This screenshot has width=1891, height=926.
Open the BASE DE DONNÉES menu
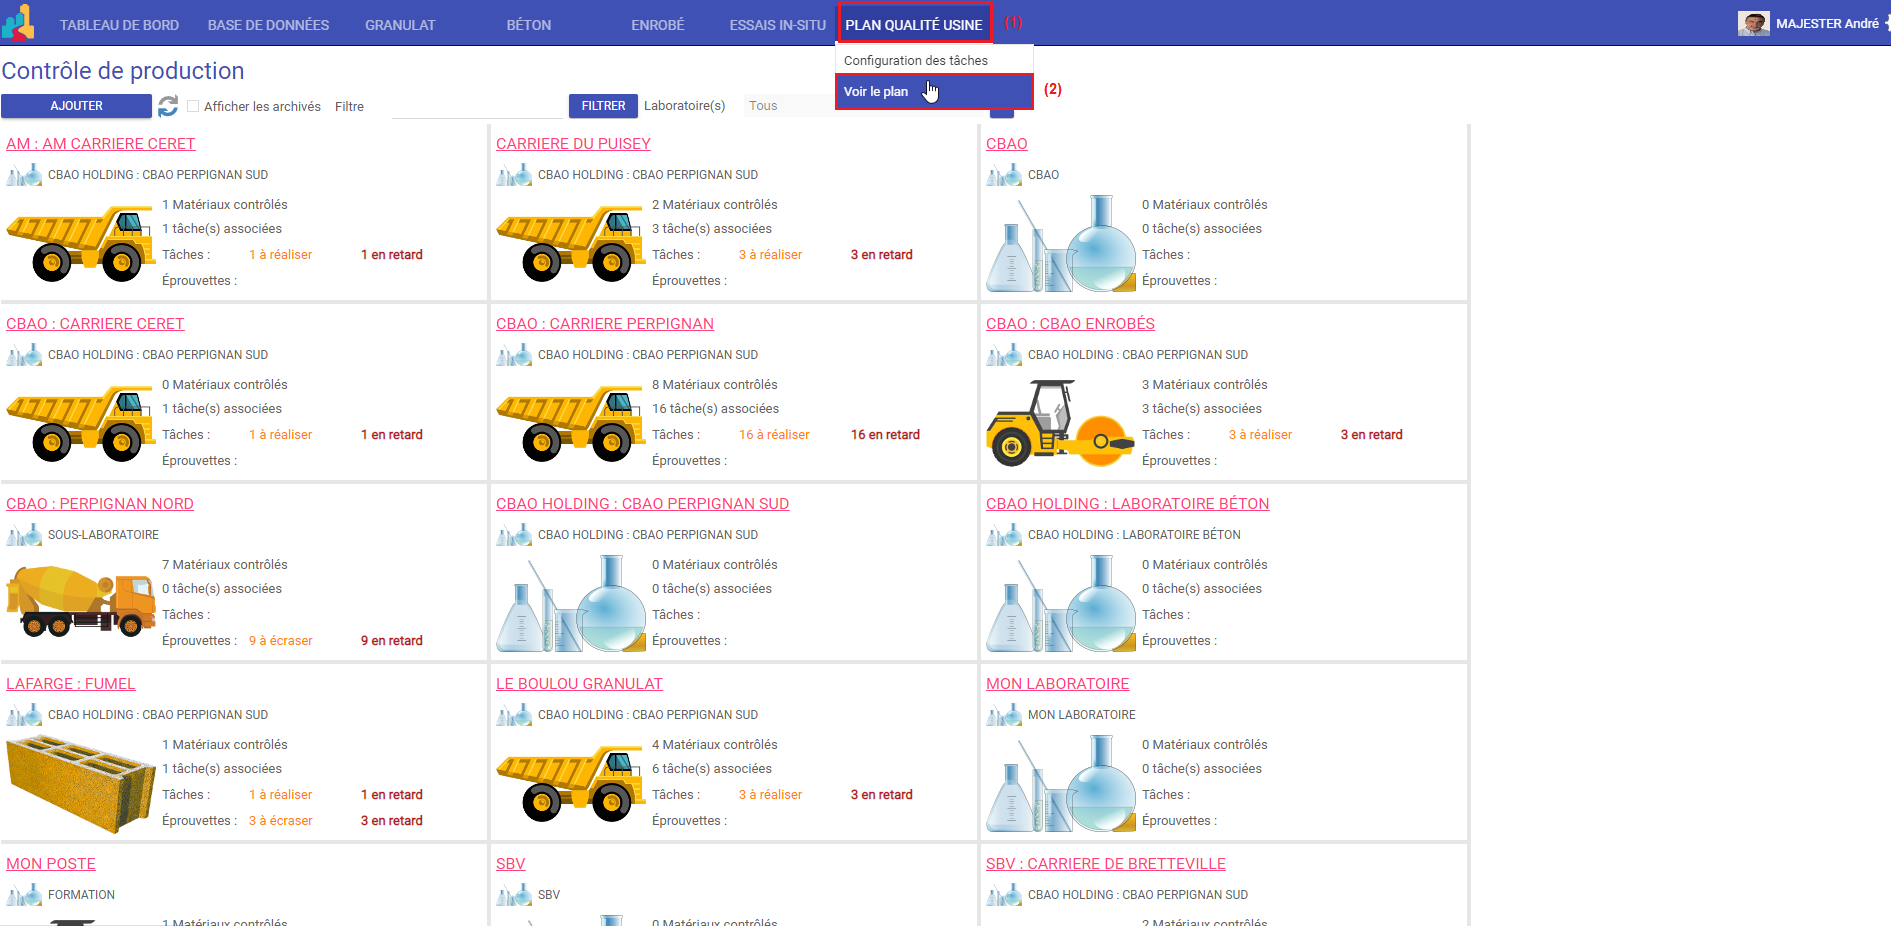pos(268,25)
